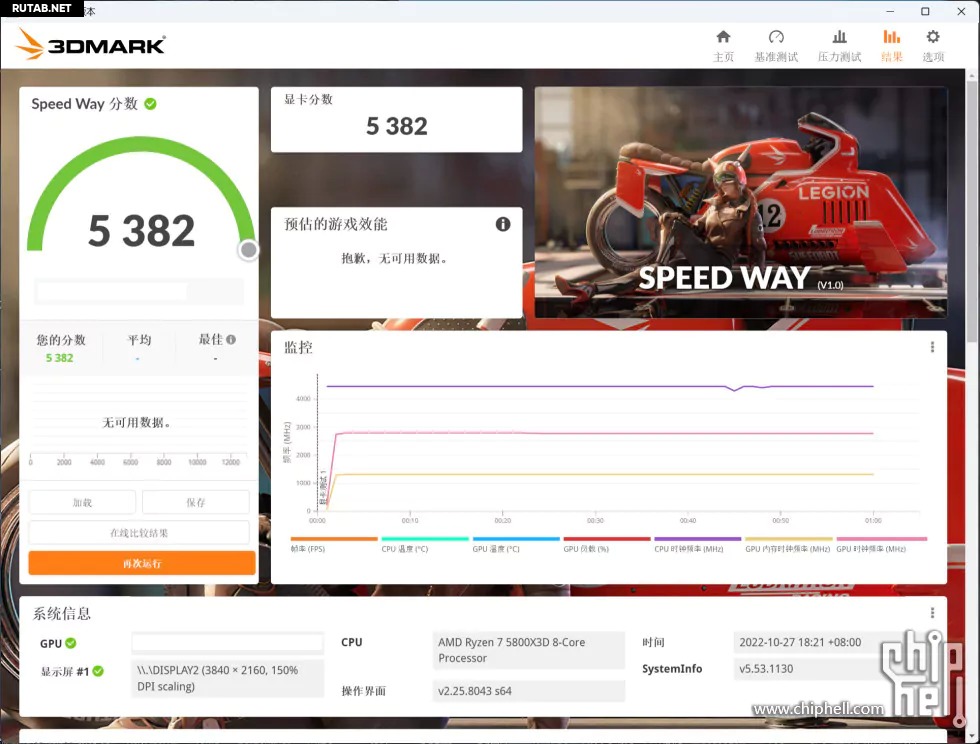Click green checkmark beside Speed Way score

(150, 103)
